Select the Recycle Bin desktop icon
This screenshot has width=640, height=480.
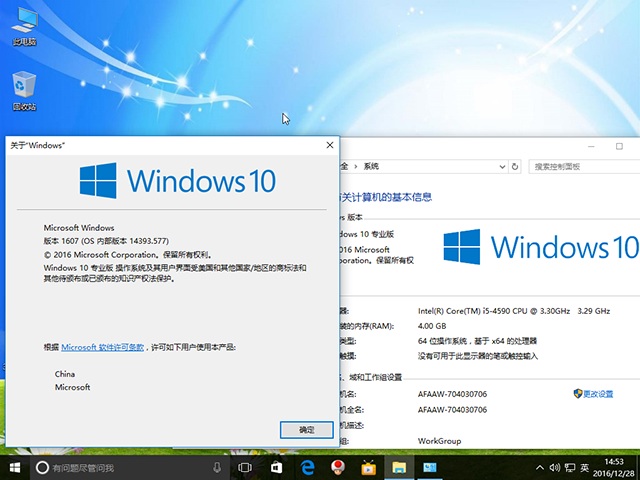point(24,91)
